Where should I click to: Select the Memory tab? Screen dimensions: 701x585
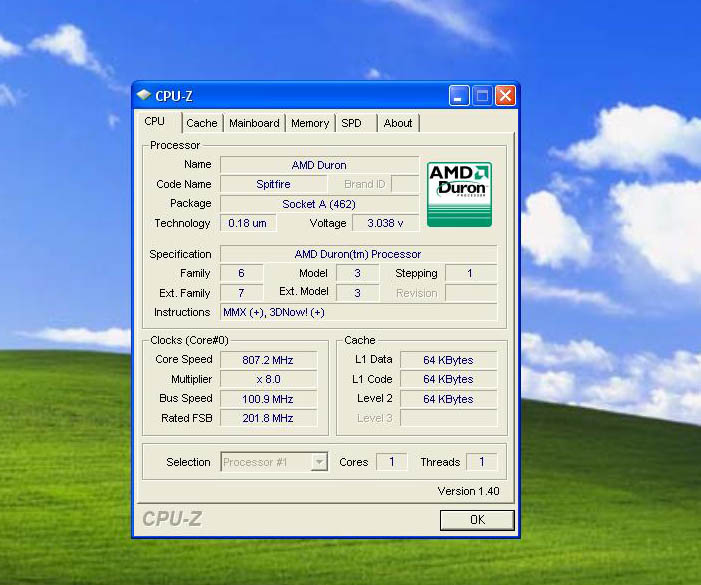pyautogui.click(x=310, y=123)
